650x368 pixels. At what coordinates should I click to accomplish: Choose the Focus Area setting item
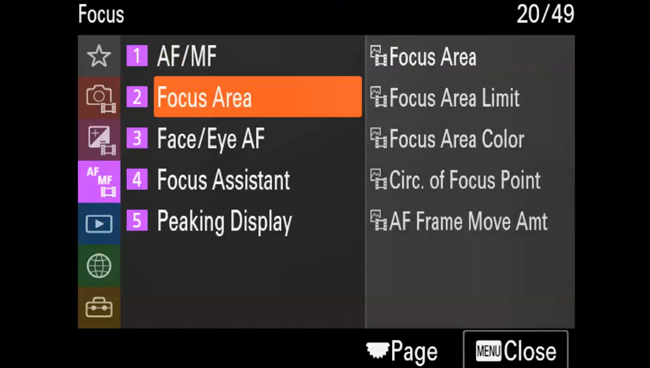470,56
